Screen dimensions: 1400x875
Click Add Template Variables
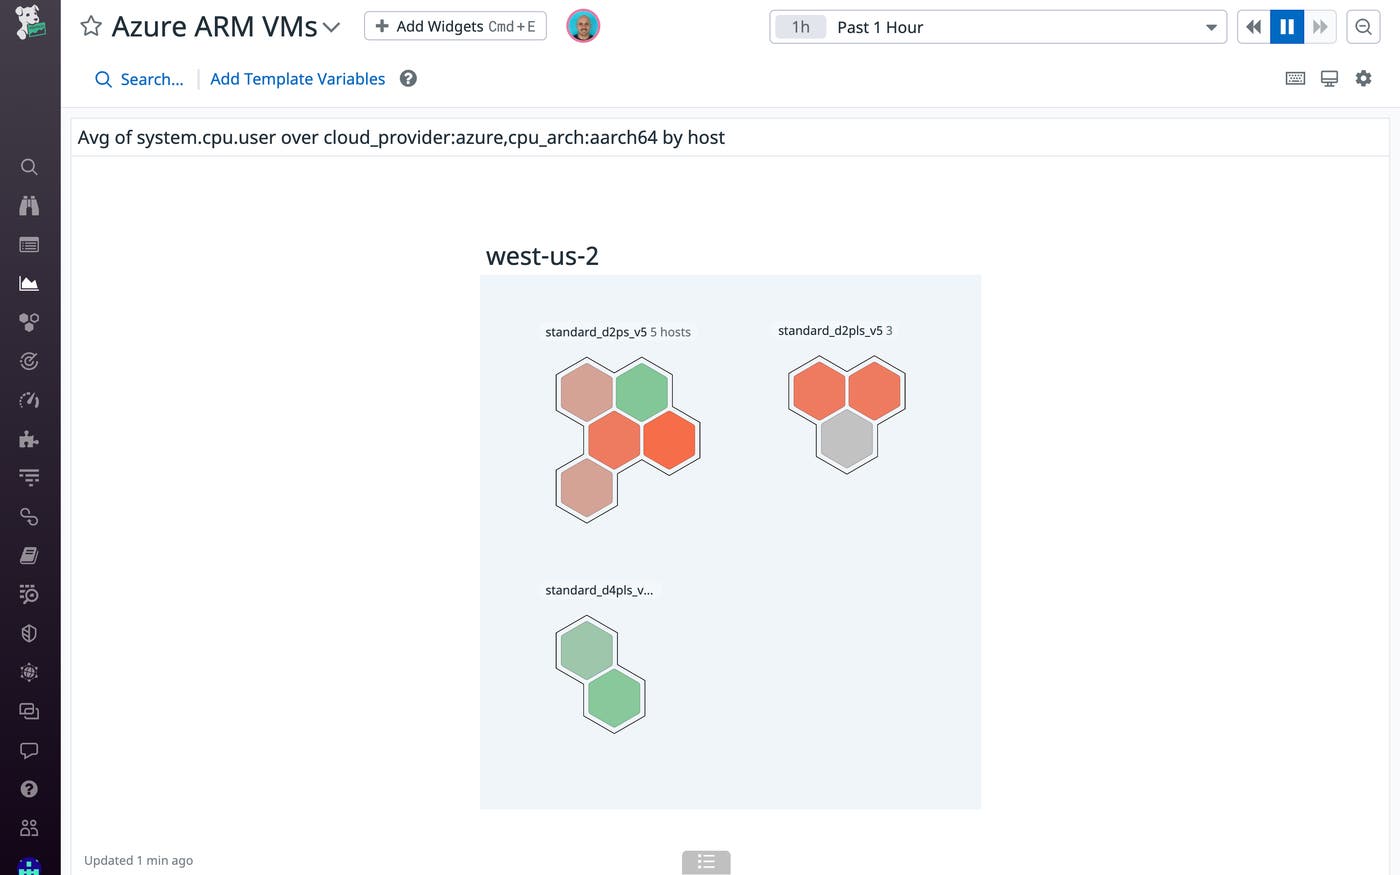297,79
